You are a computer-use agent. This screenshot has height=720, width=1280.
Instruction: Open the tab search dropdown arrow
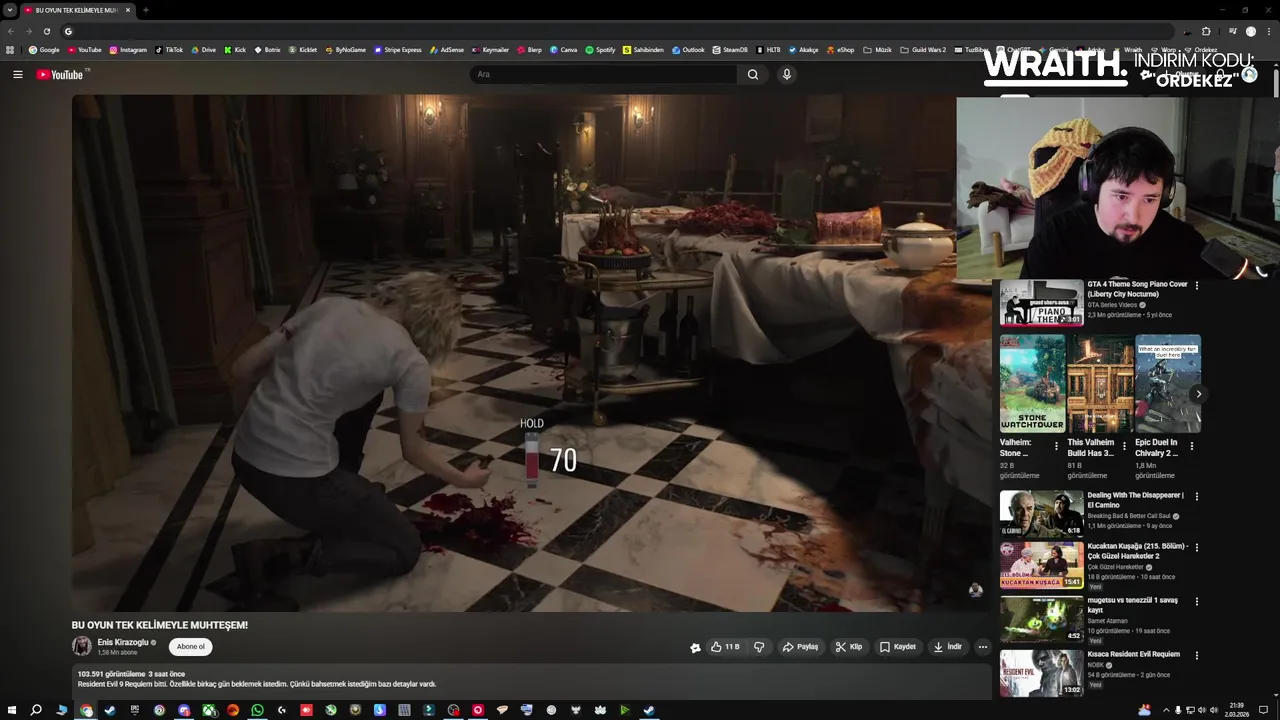coord(9,10)
